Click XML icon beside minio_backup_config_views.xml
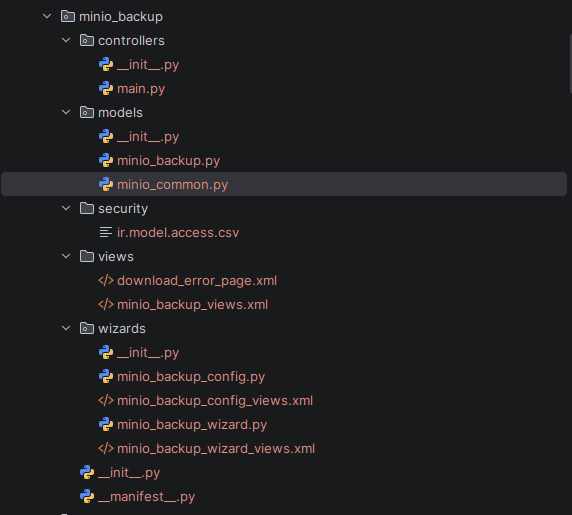Image resolution: width=572 pixels, height=515 pixels. [x=106, y=400]
